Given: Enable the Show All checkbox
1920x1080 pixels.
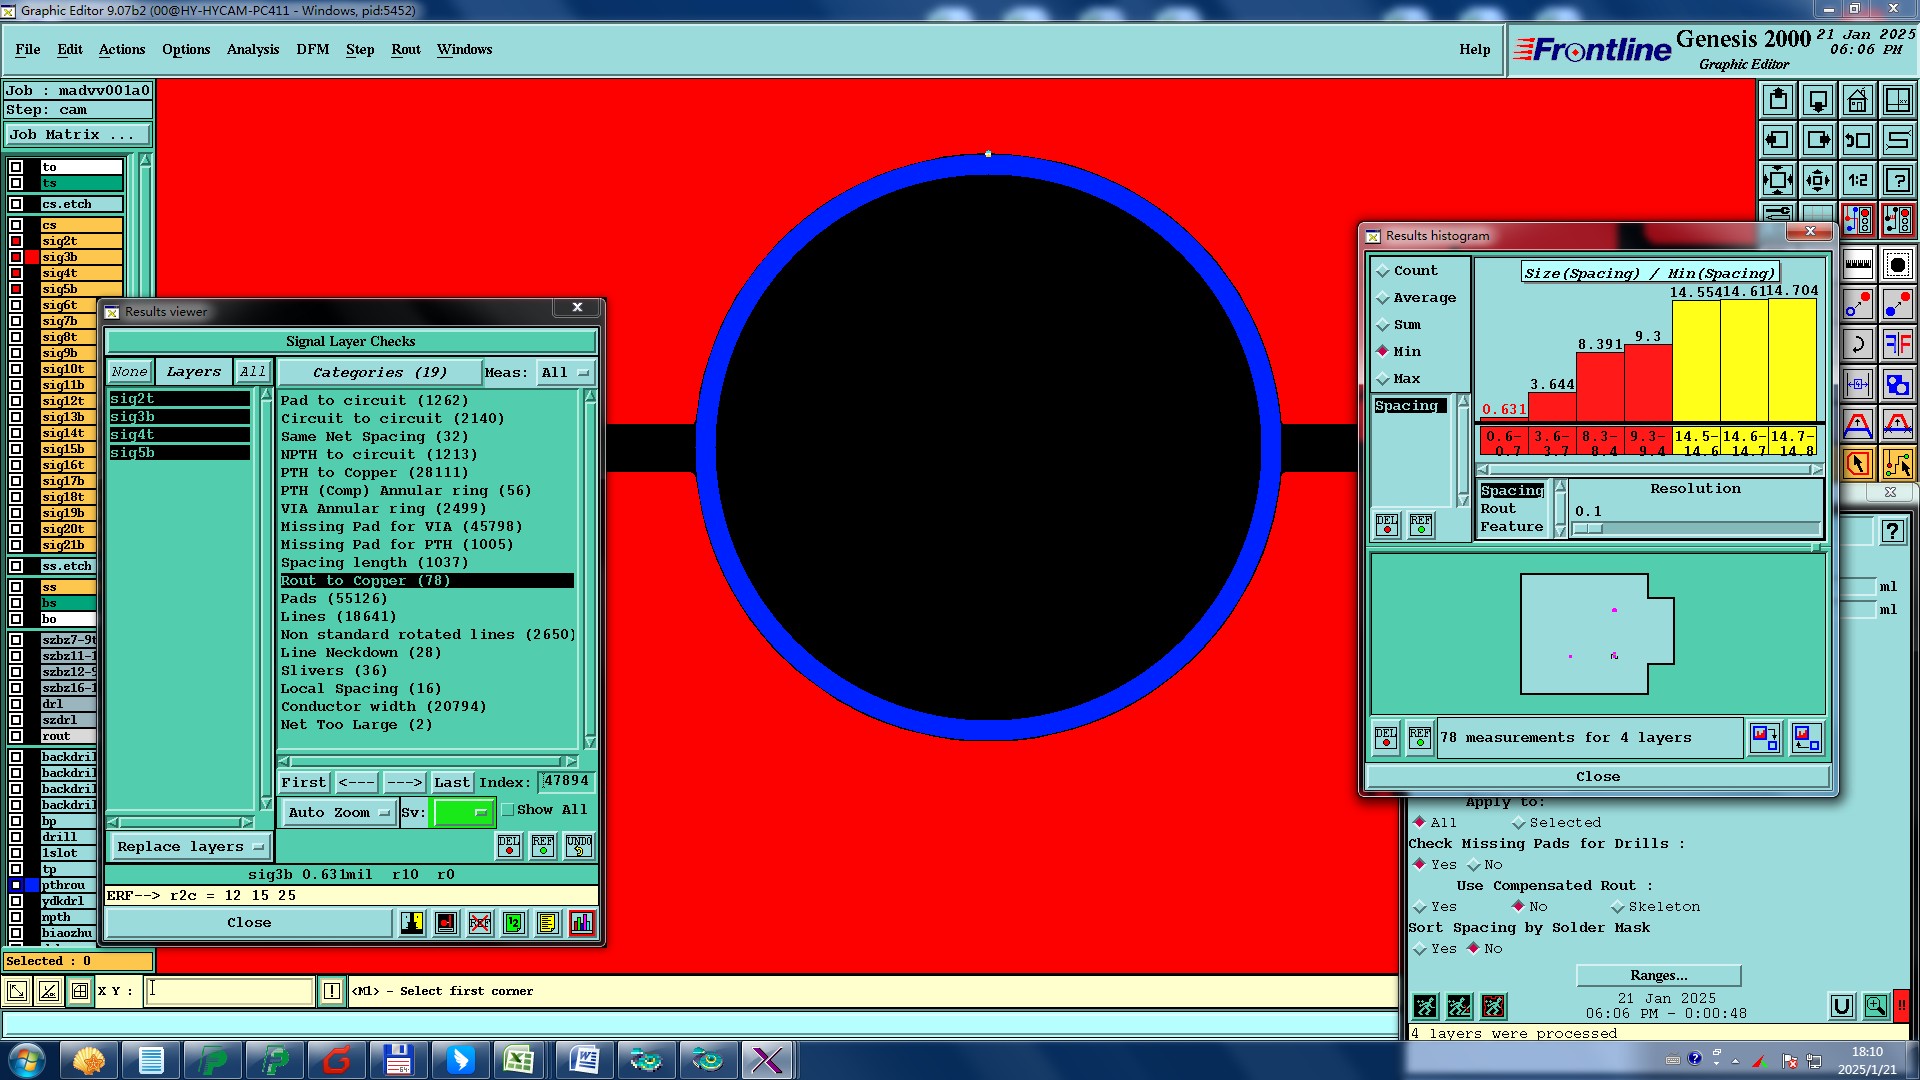Looking at the screenshot, I should 508,810.
